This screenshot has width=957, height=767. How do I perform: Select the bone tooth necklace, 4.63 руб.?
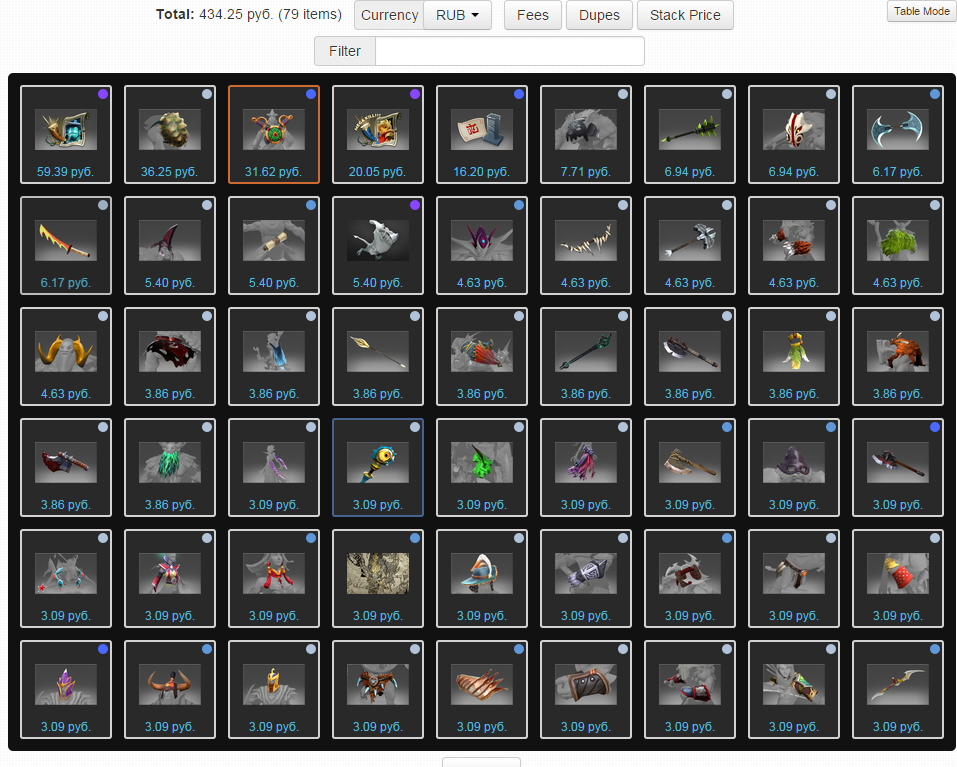pyautogui.click(x=586, y=245)
